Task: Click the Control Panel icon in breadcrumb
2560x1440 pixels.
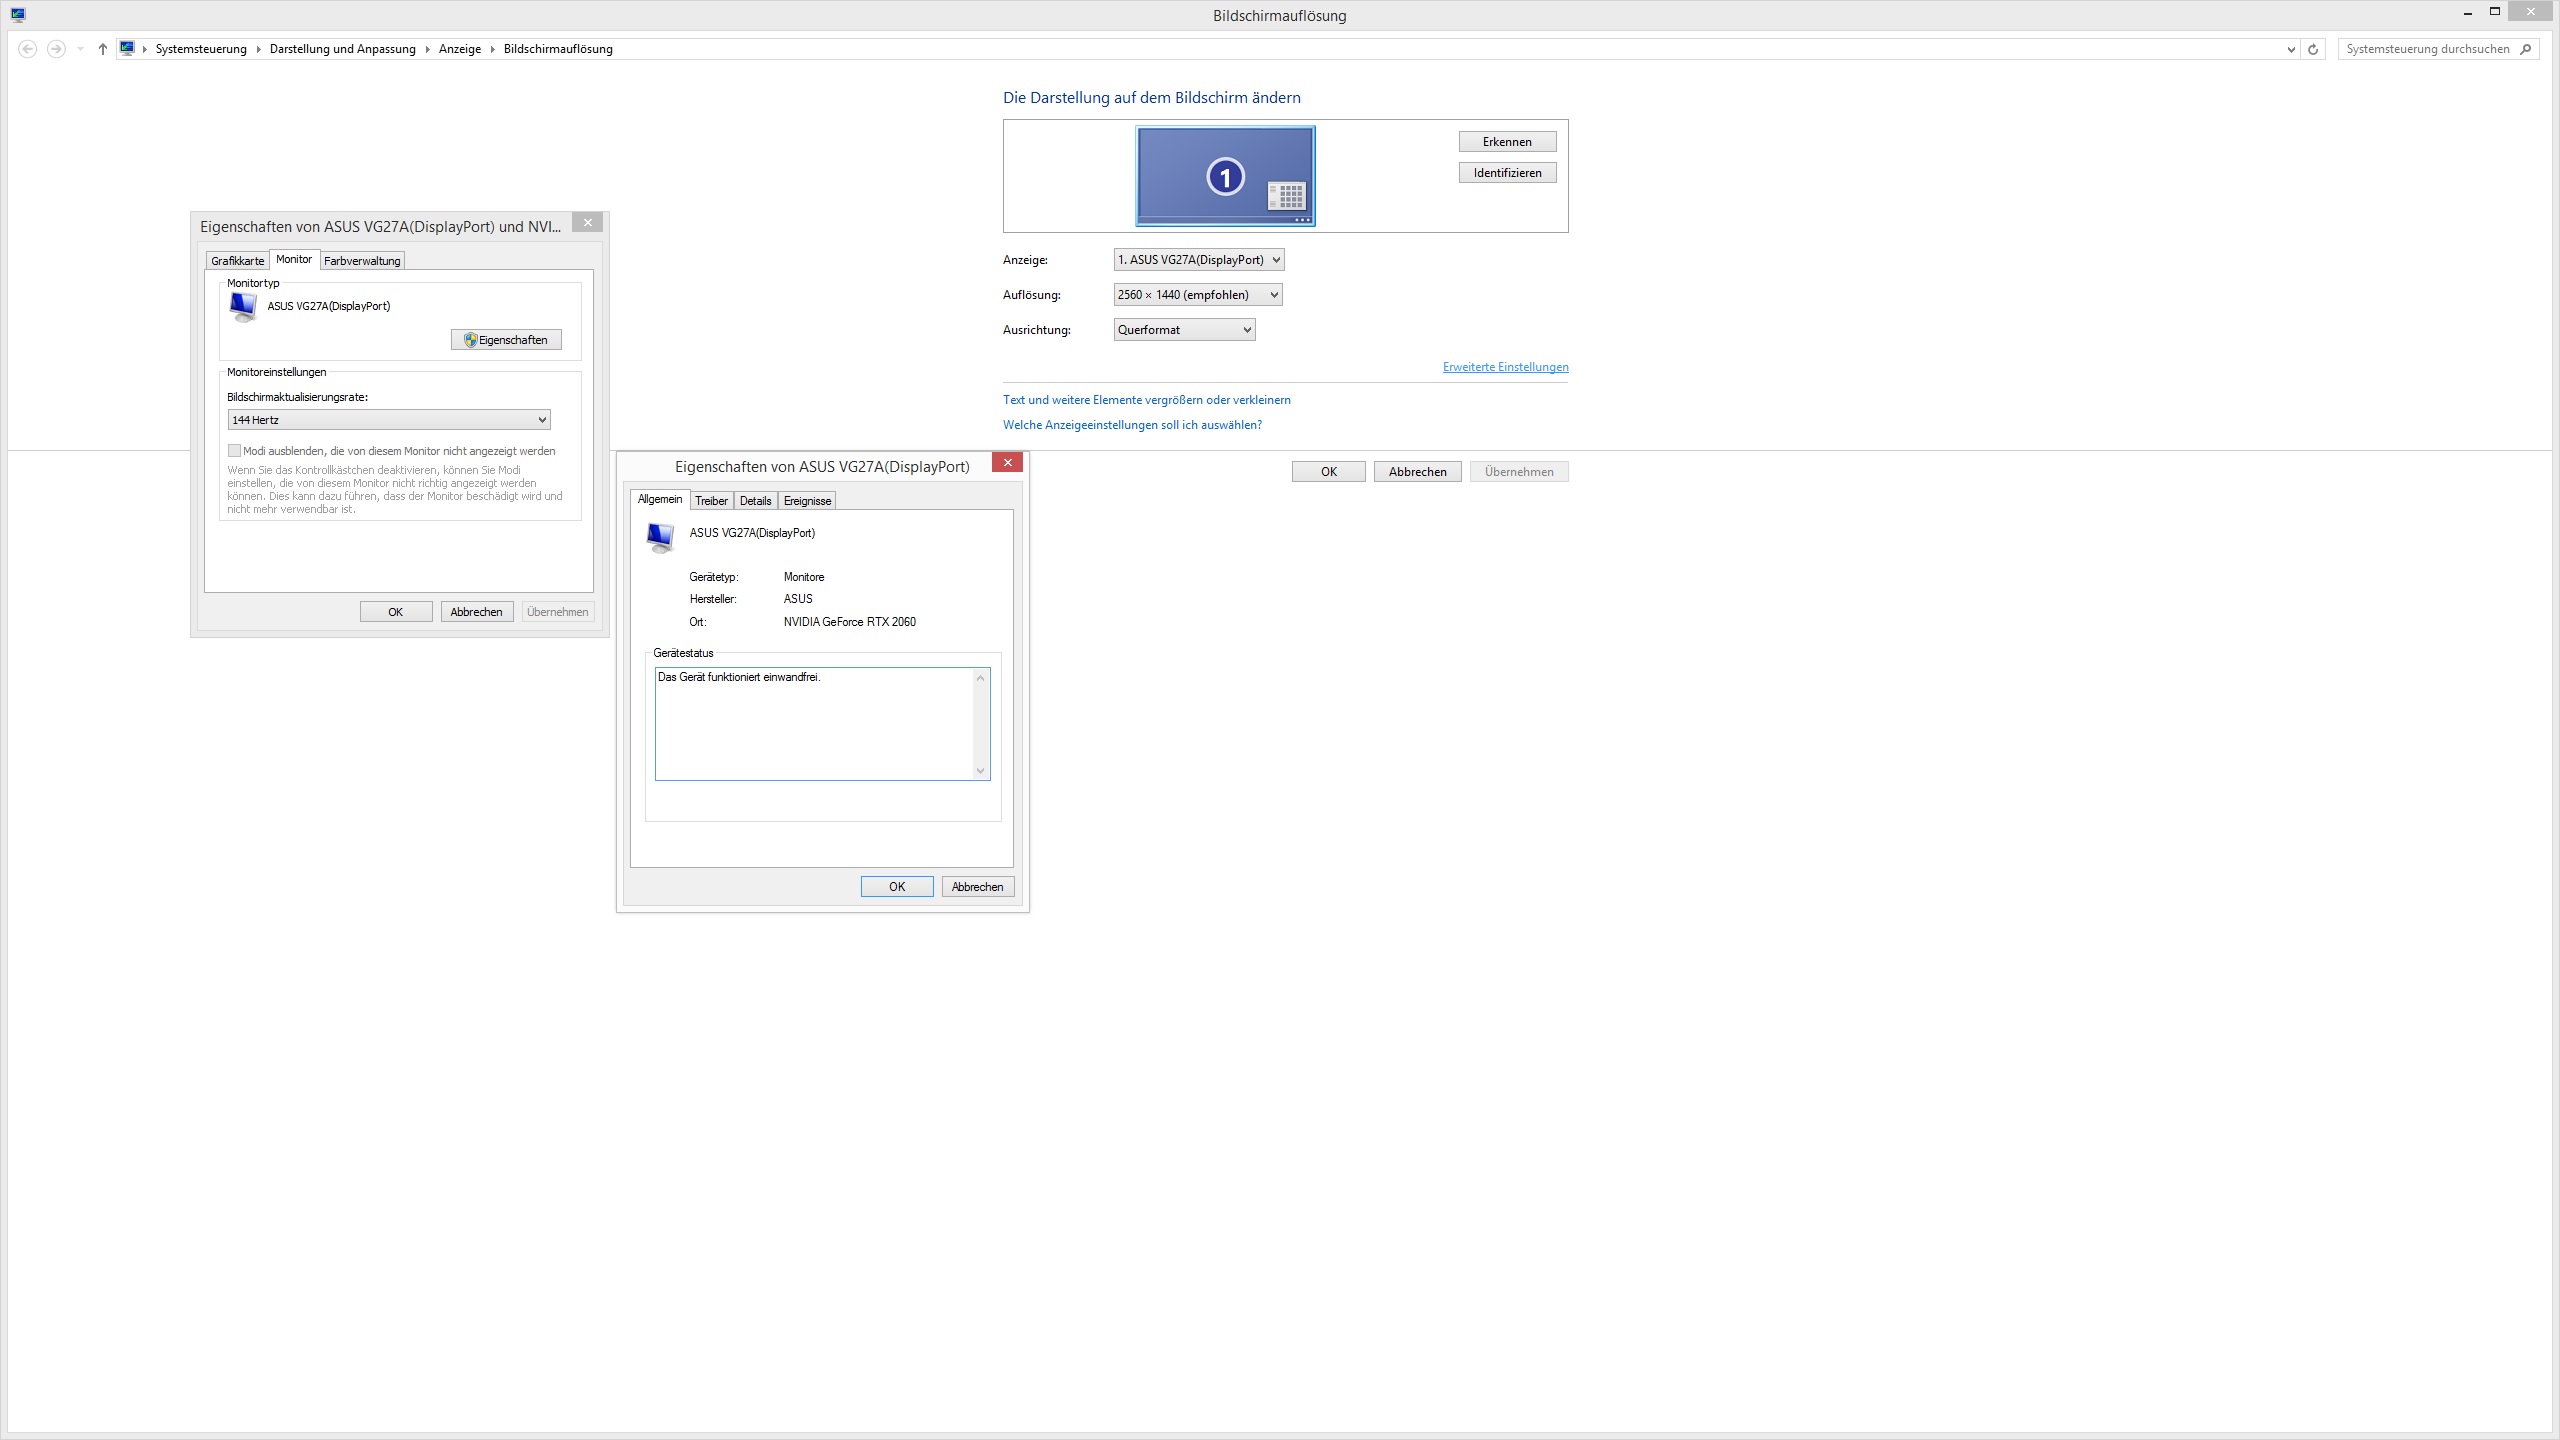Action: point(127,48)
